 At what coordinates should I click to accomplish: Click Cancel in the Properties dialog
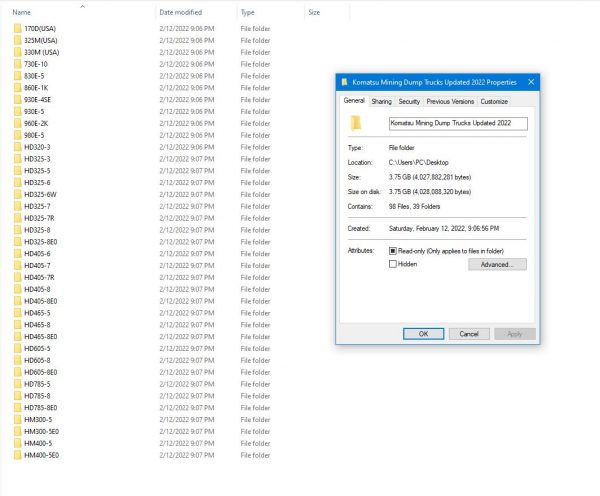(x=469, y=334)
